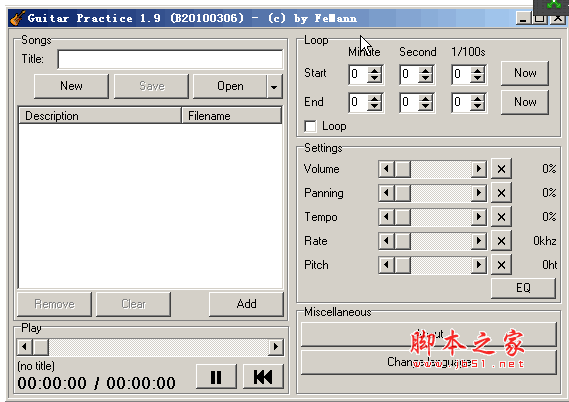Click the Remove button
The height and width of the screenshot is (402, 569).
tap(54, 304)
